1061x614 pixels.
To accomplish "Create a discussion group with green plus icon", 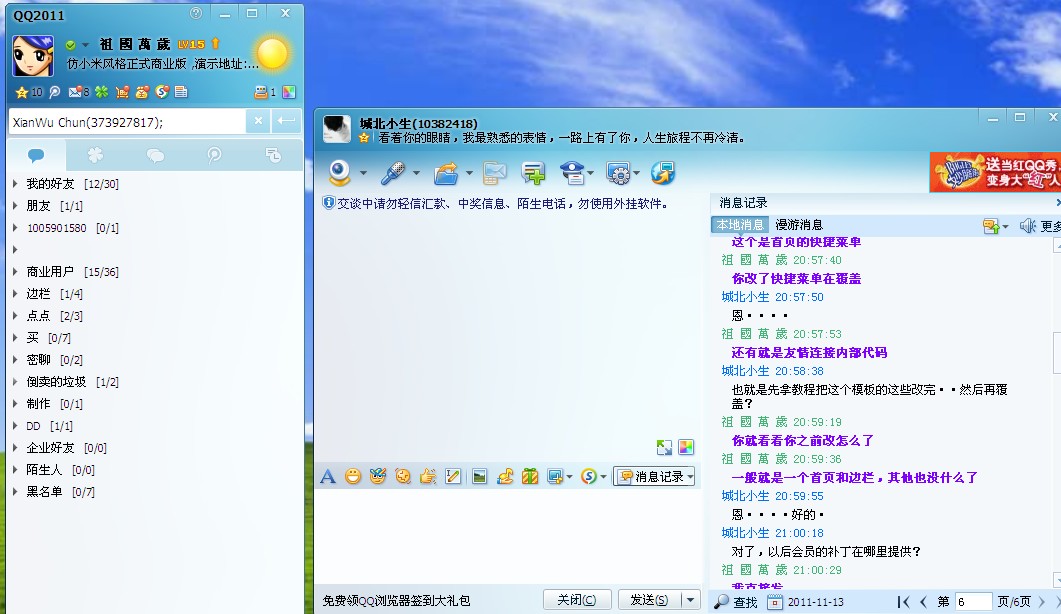I will pyautogui.click(x=533, y=173).
